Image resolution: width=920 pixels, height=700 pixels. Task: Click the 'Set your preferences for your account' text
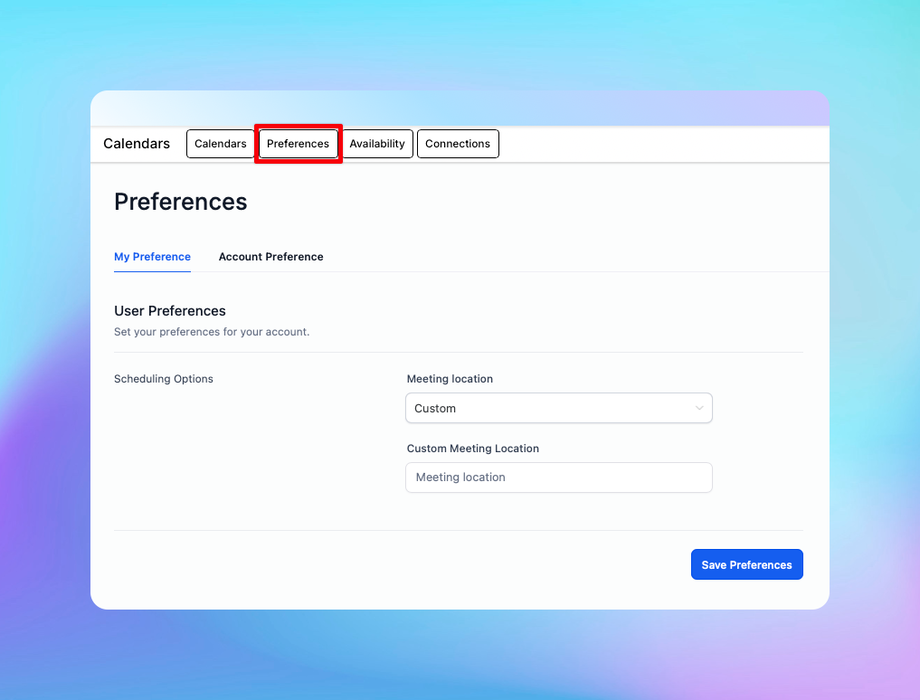(211, 332)
